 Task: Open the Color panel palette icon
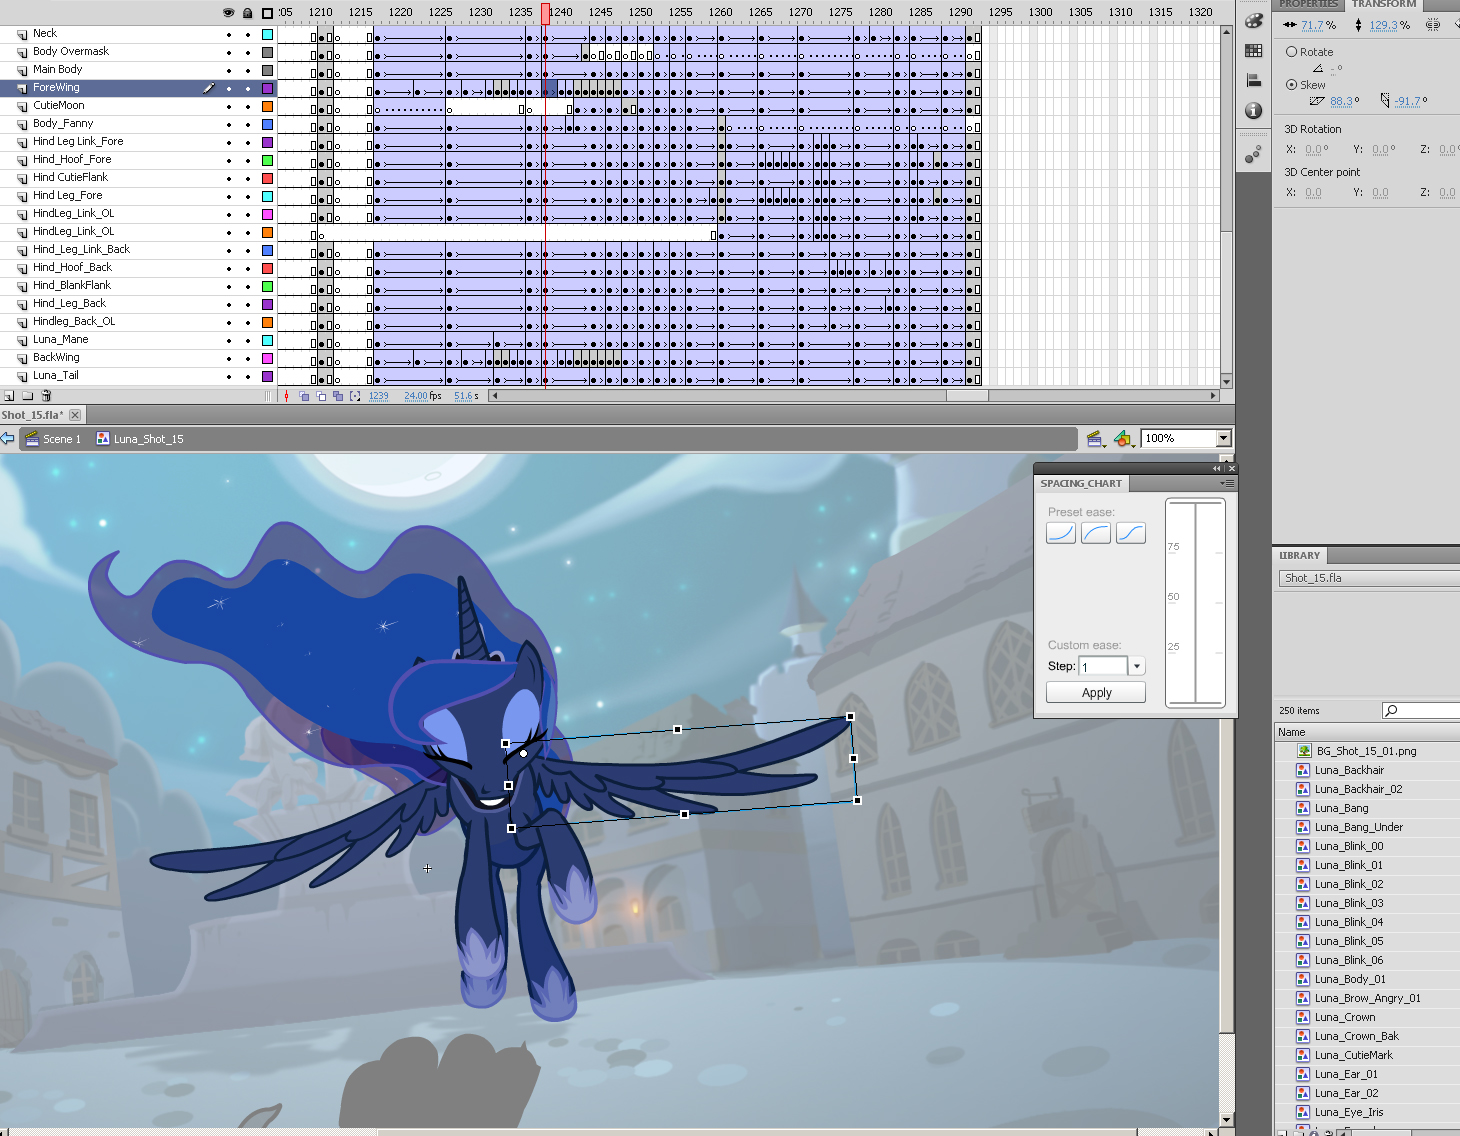click(1254, 20)
